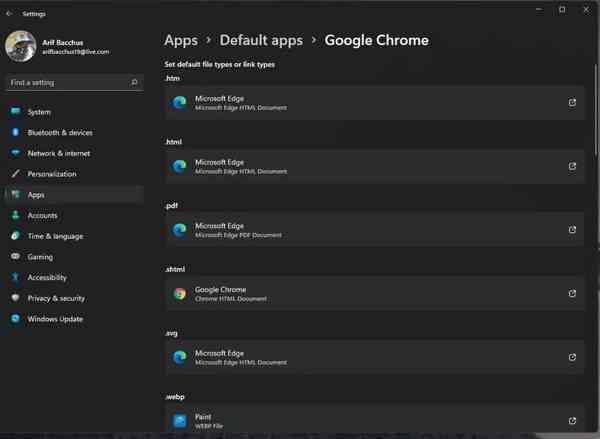
Task: Click the Privacy shield icon
Action: 15,297
